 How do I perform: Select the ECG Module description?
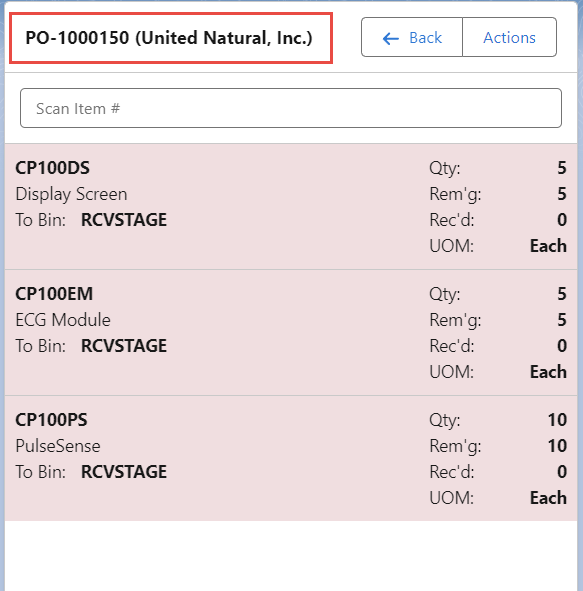point(63,320)
